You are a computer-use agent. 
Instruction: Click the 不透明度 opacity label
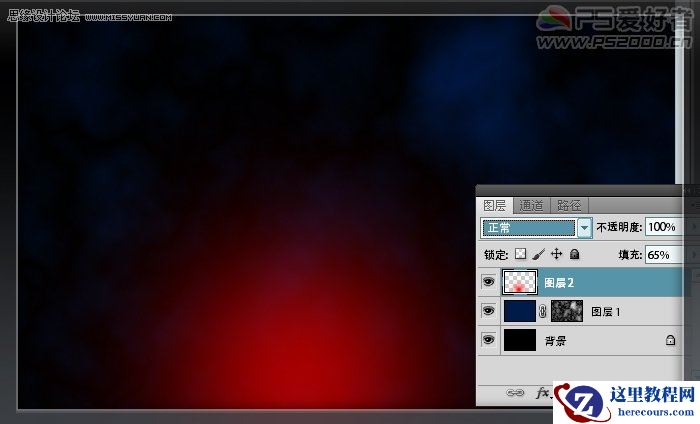[619, 227]
